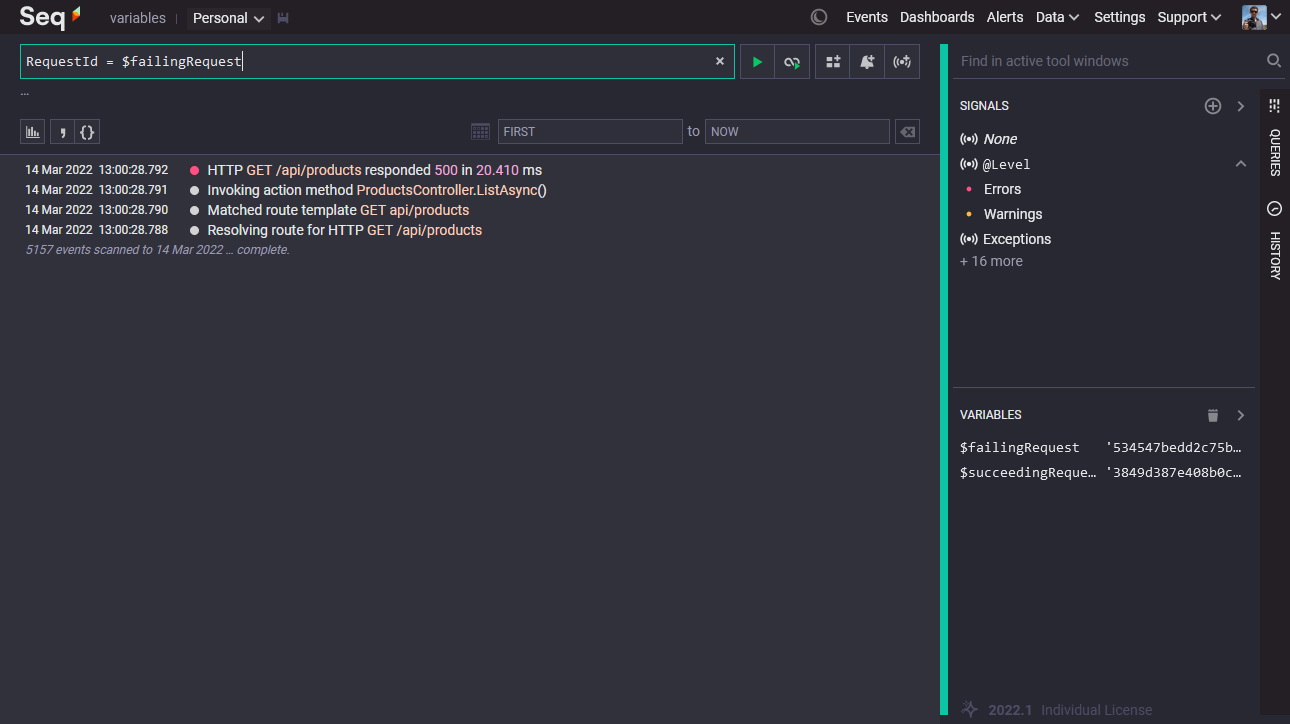The width and height of the screenshot is (1290, 724).
Task: Toggle the Errors signal
Action: [x=1002, y=189]
